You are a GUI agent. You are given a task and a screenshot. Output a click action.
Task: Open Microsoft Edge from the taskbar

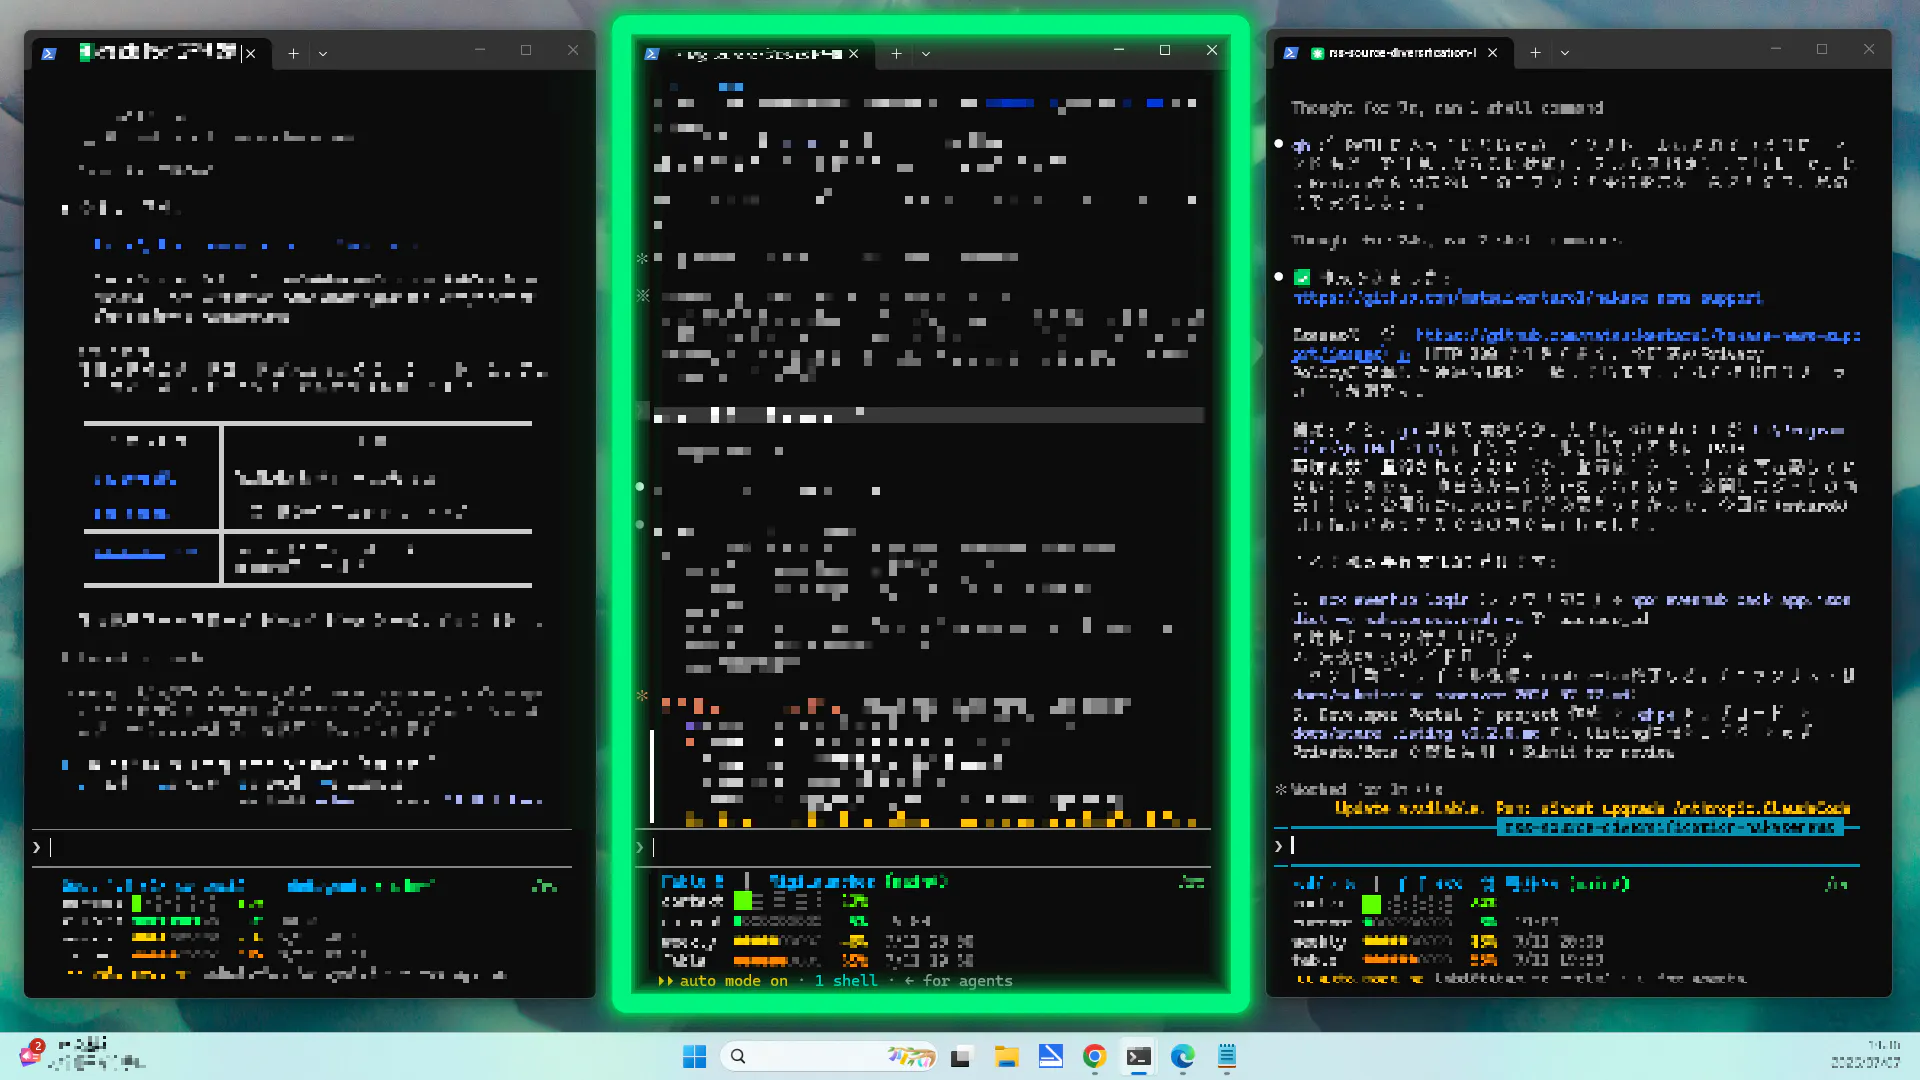click(x=1183, y=1056)
